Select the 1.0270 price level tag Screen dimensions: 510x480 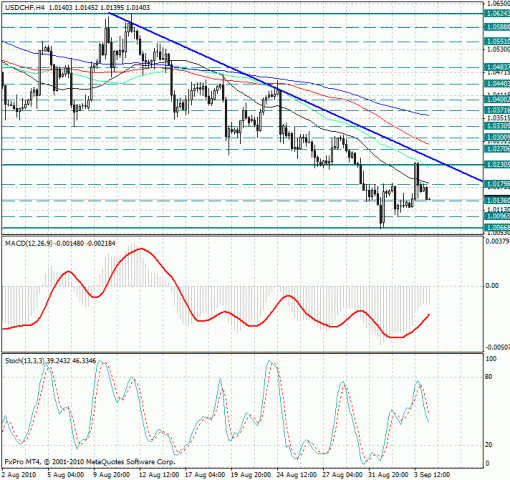click(x=497, y=149)
